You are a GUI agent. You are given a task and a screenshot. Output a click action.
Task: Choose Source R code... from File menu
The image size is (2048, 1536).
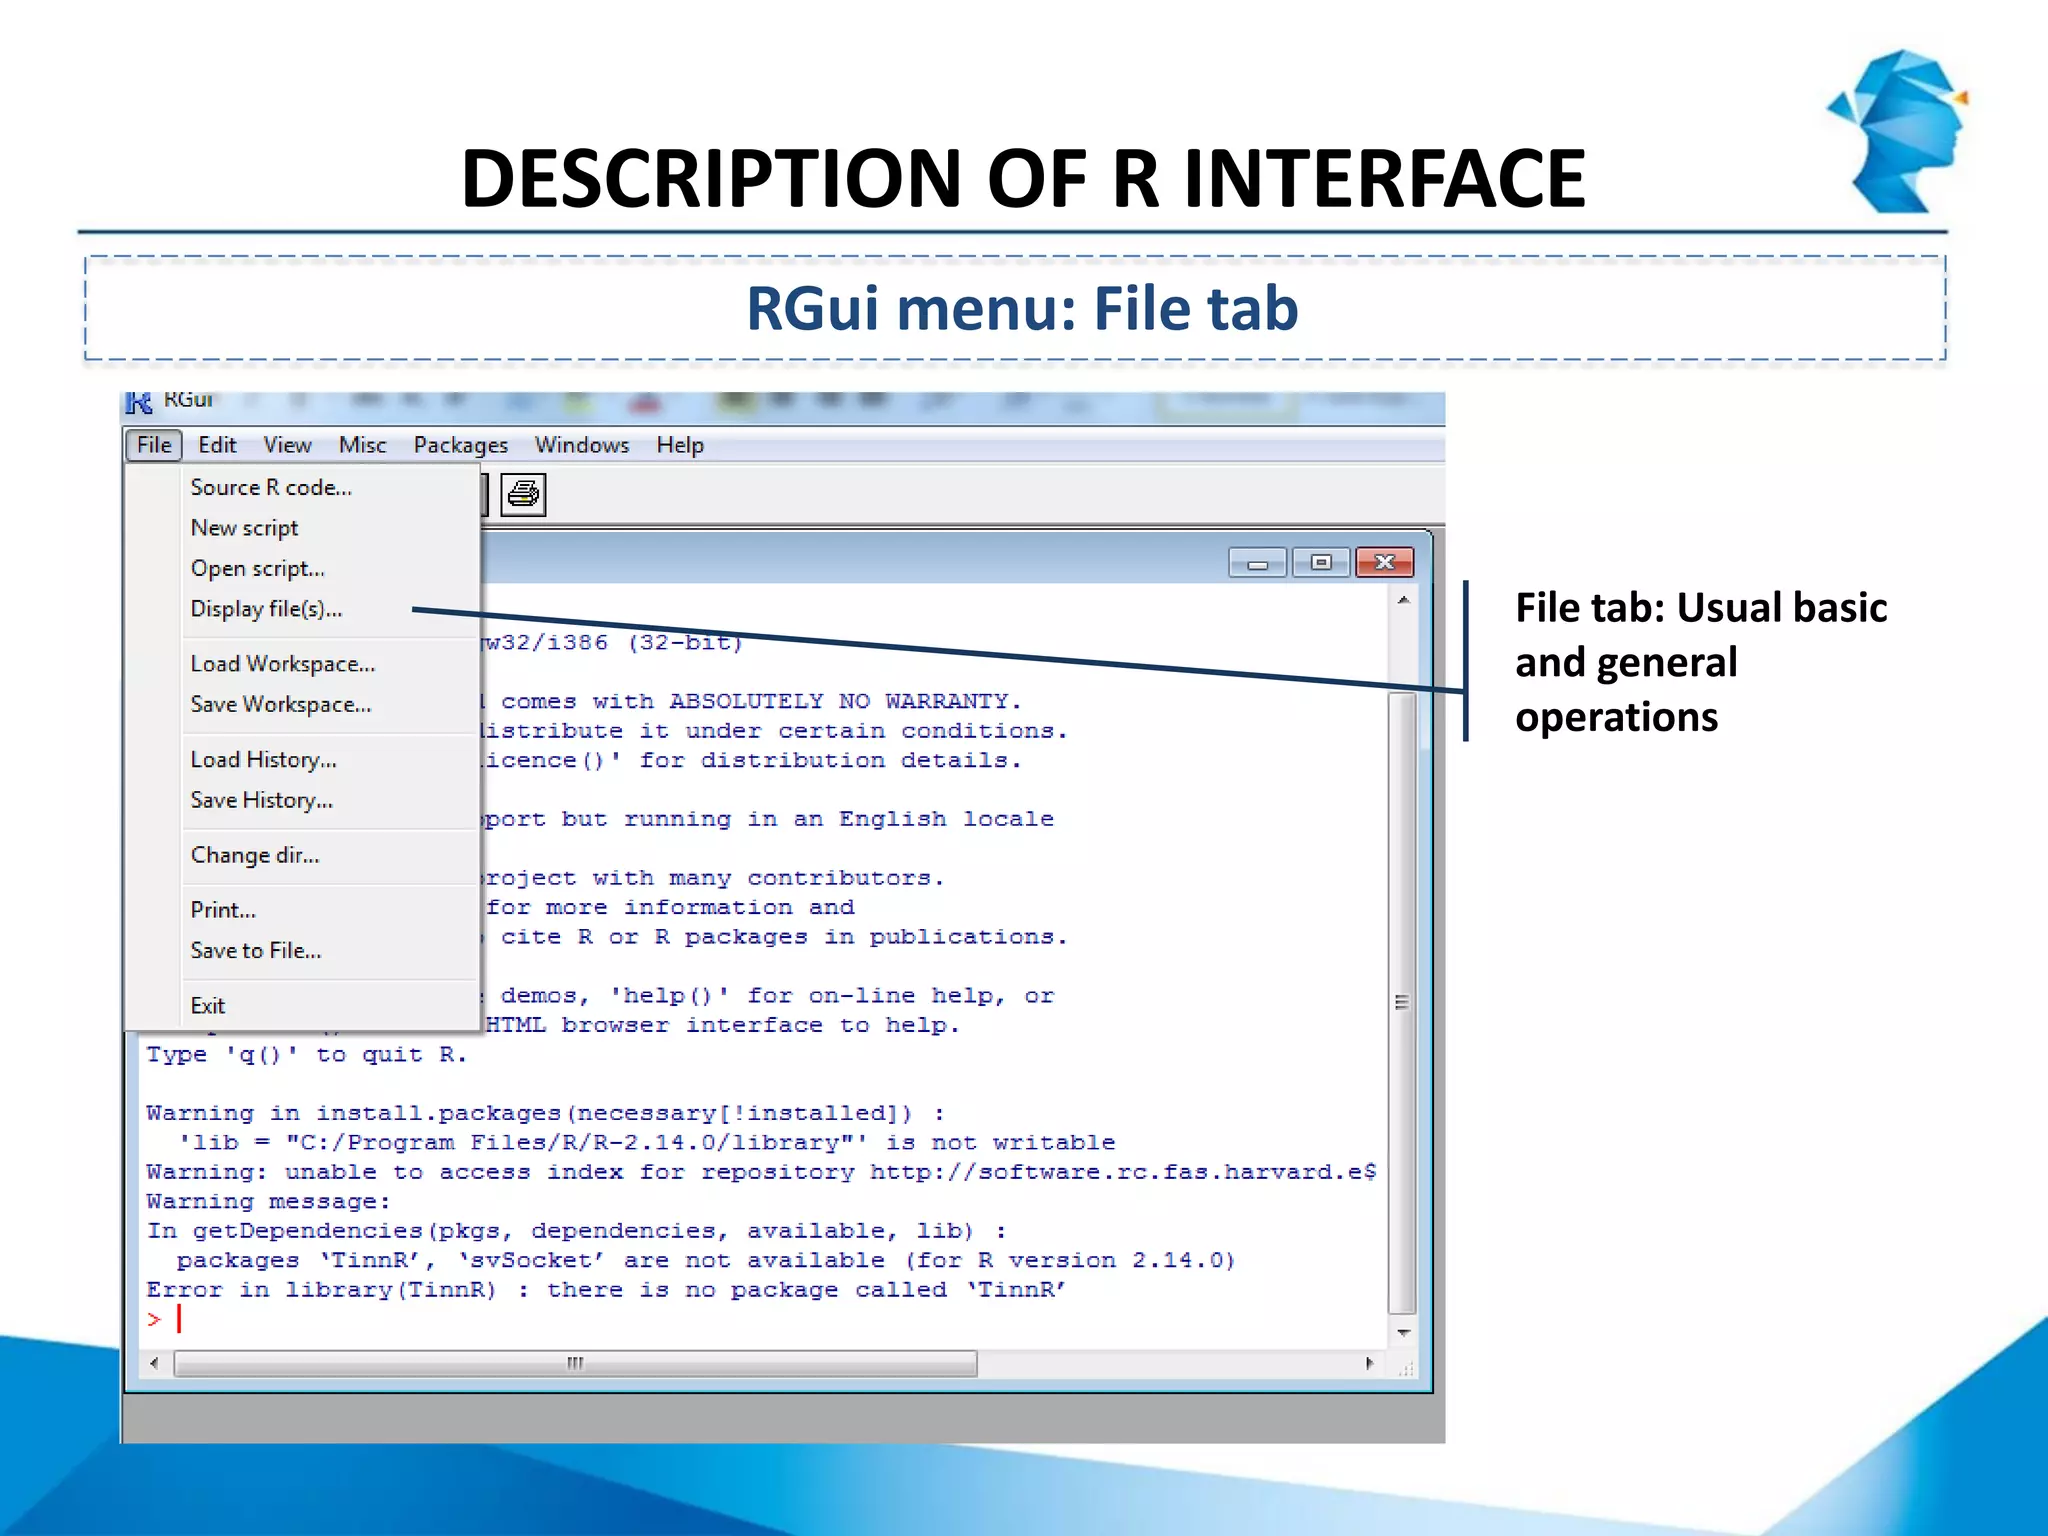click(303, 487)
